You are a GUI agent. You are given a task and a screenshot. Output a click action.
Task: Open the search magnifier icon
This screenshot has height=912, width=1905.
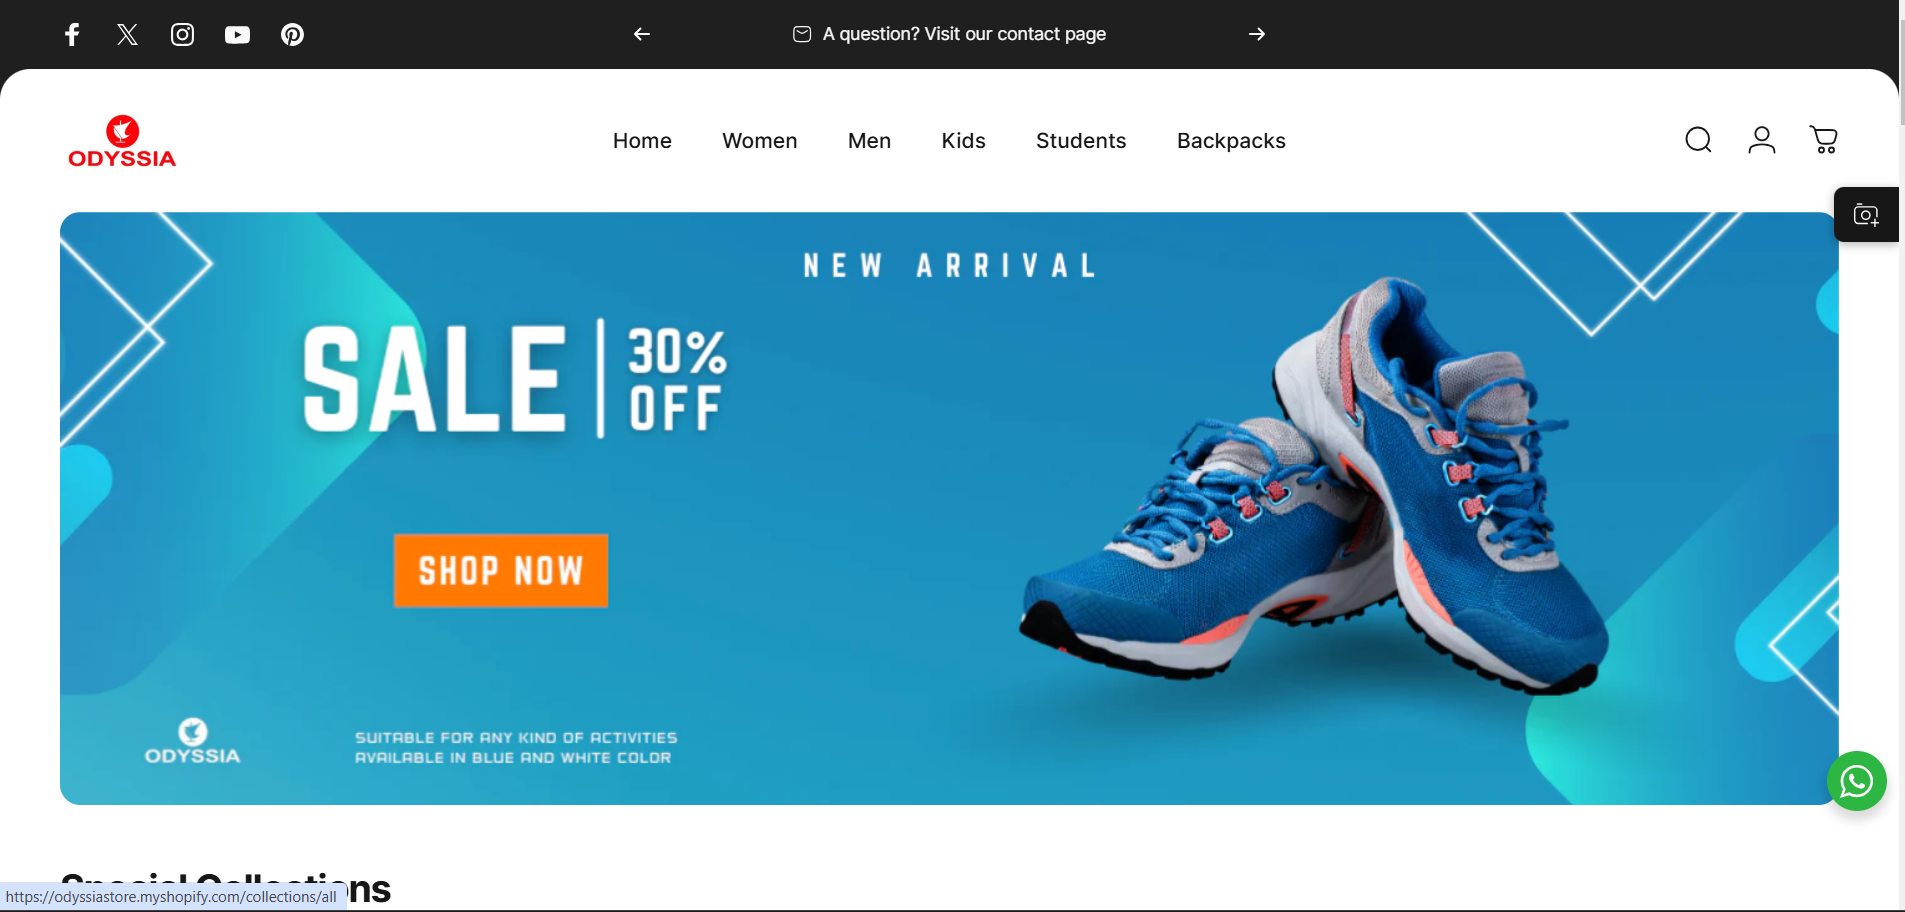1698,140
